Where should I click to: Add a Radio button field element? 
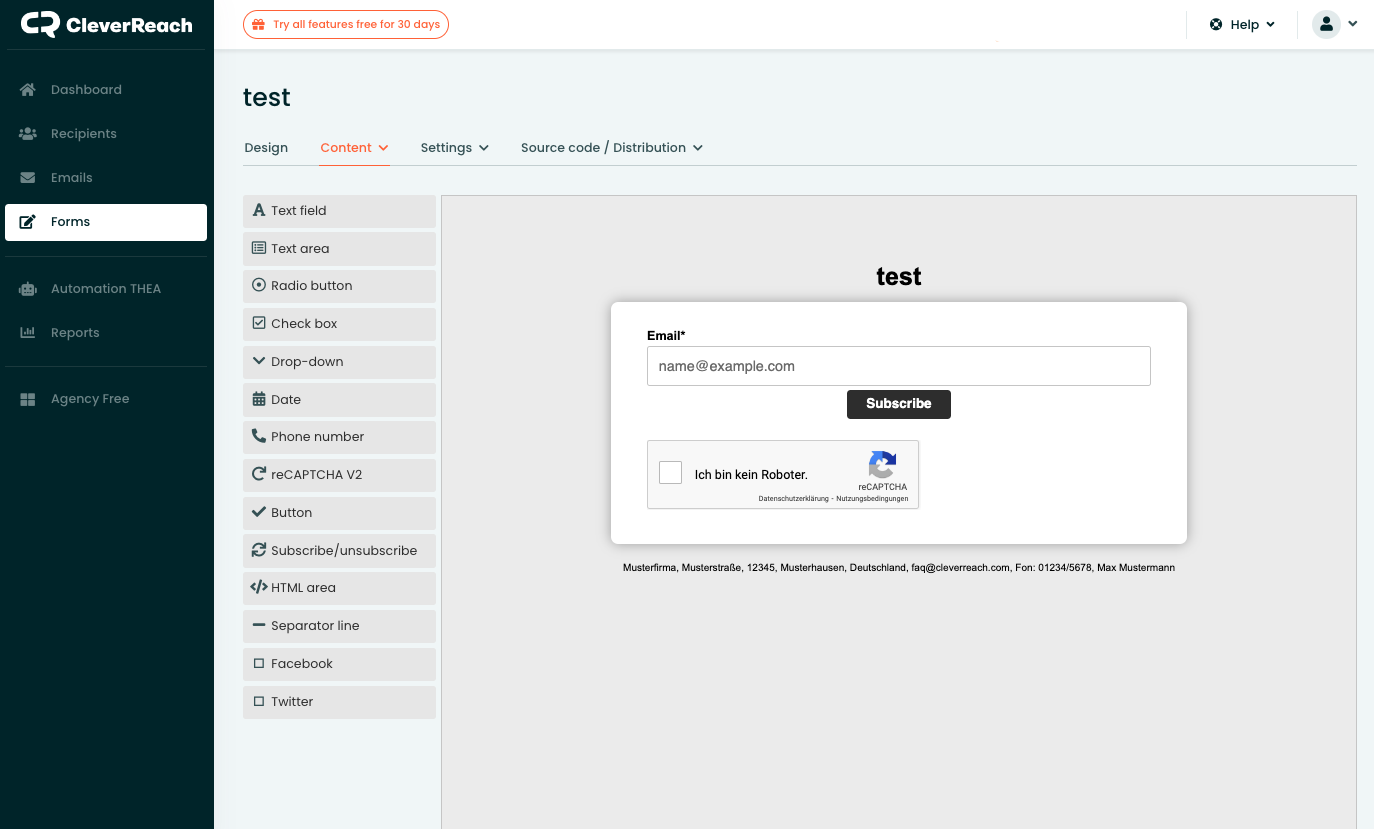point(339,286)
